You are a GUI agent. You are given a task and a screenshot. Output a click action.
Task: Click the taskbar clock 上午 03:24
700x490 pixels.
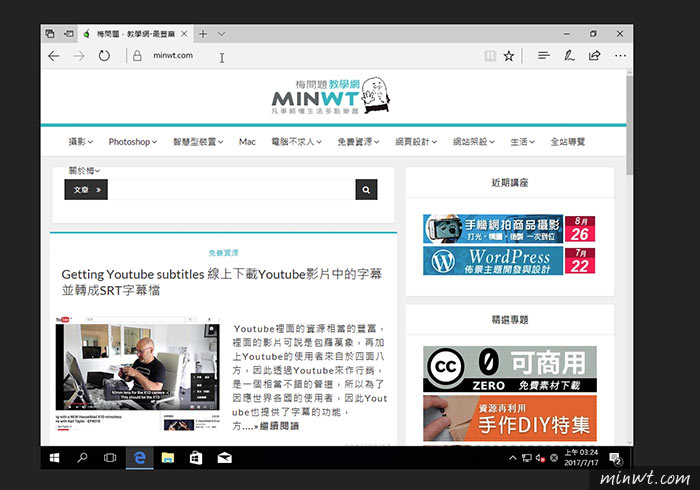click(581, 457)
